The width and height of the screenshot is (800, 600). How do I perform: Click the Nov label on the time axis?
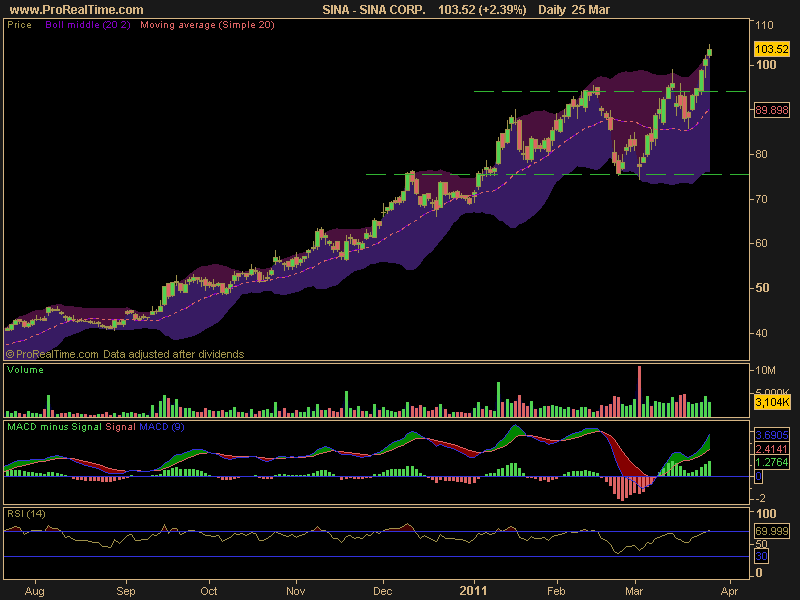click(x=296, y=591)
